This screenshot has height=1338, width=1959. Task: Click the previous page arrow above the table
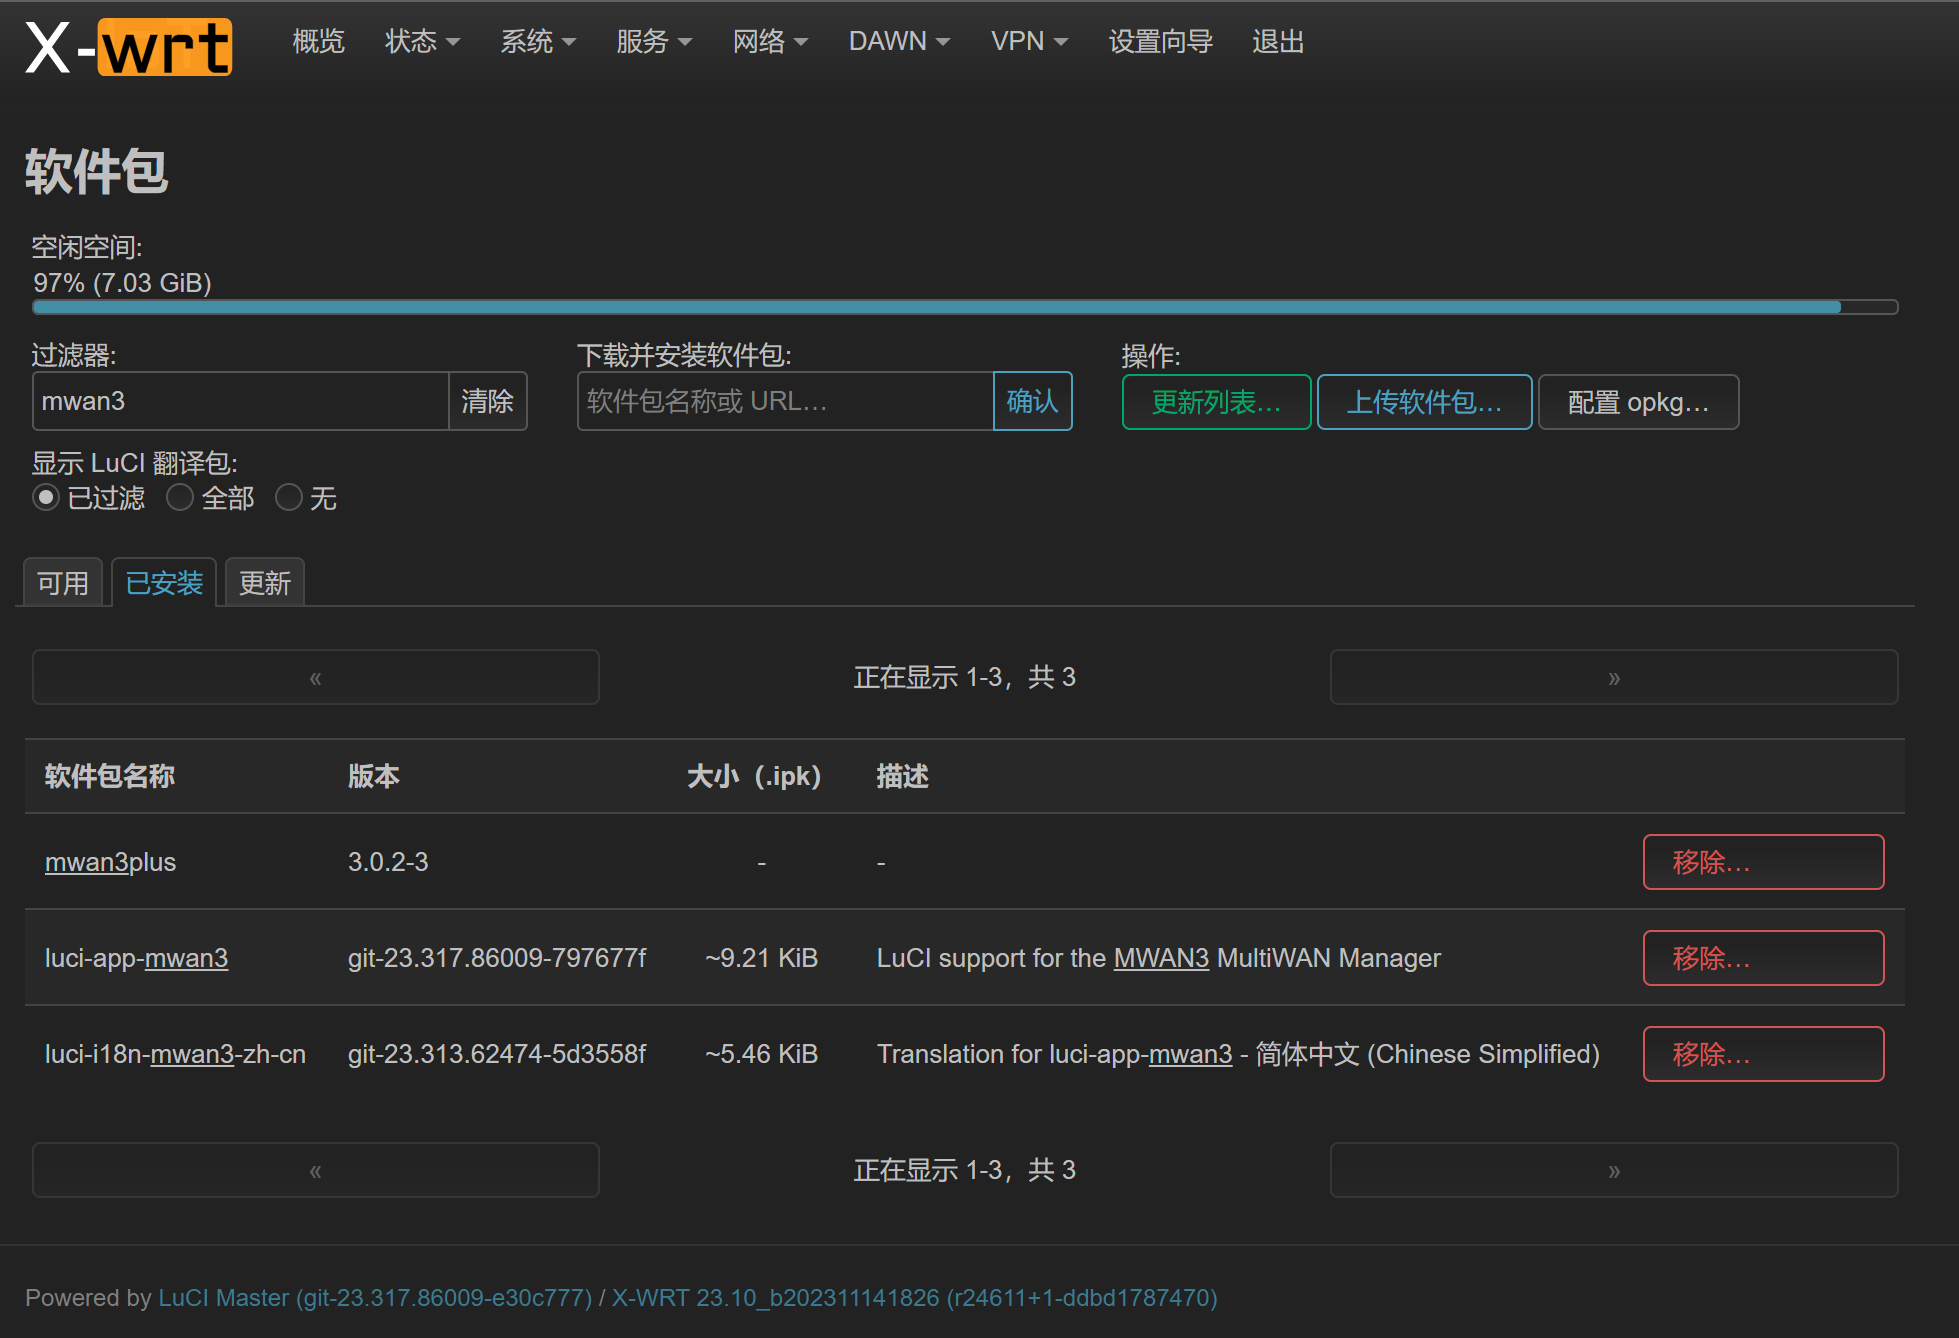(x=314, y=677)
